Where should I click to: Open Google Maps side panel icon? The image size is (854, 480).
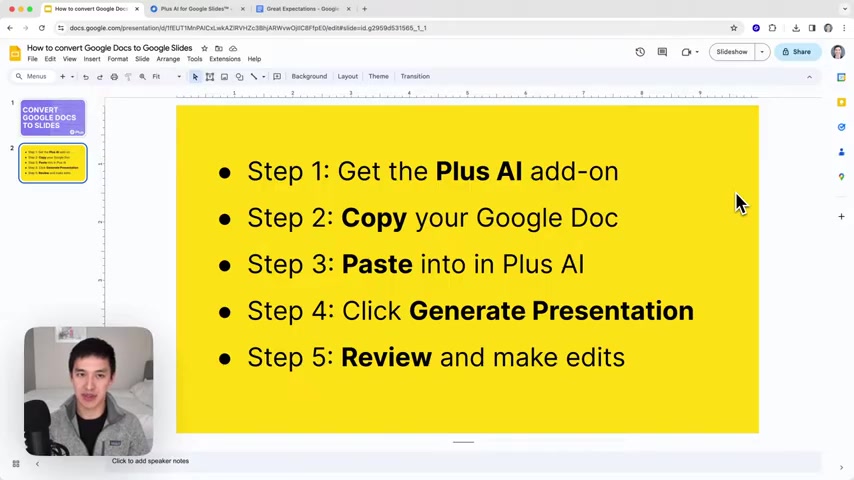click(x=841, y=177)
